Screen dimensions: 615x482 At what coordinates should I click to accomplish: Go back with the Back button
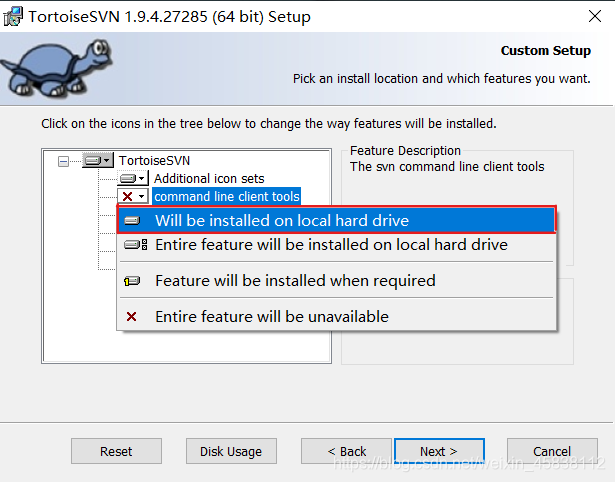pos(346,451)
